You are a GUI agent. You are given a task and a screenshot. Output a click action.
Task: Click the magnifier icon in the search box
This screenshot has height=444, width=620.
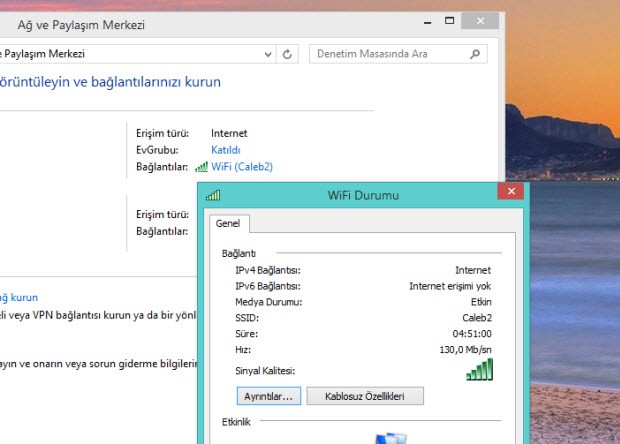pyautogui.click(x=475, y=54)
